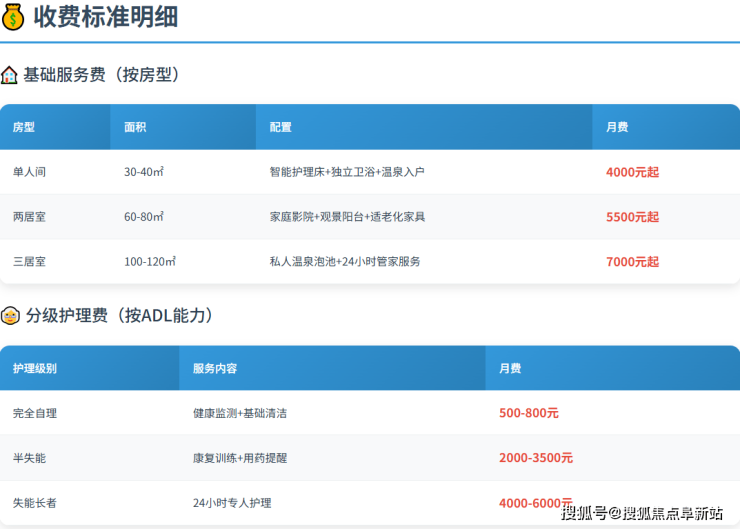Click the house icon beside 基础服务费
The image size is (740, 529).
point(10,75)
